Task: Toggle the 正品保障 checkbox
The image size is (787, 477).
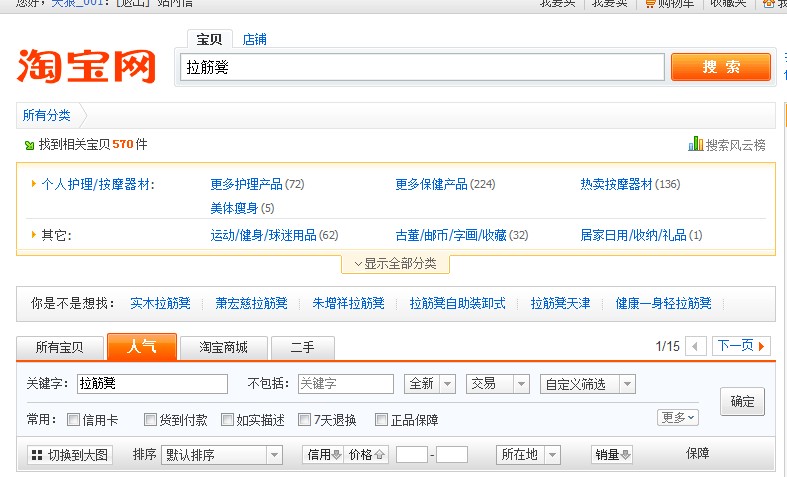Action: tap(381, 419)
